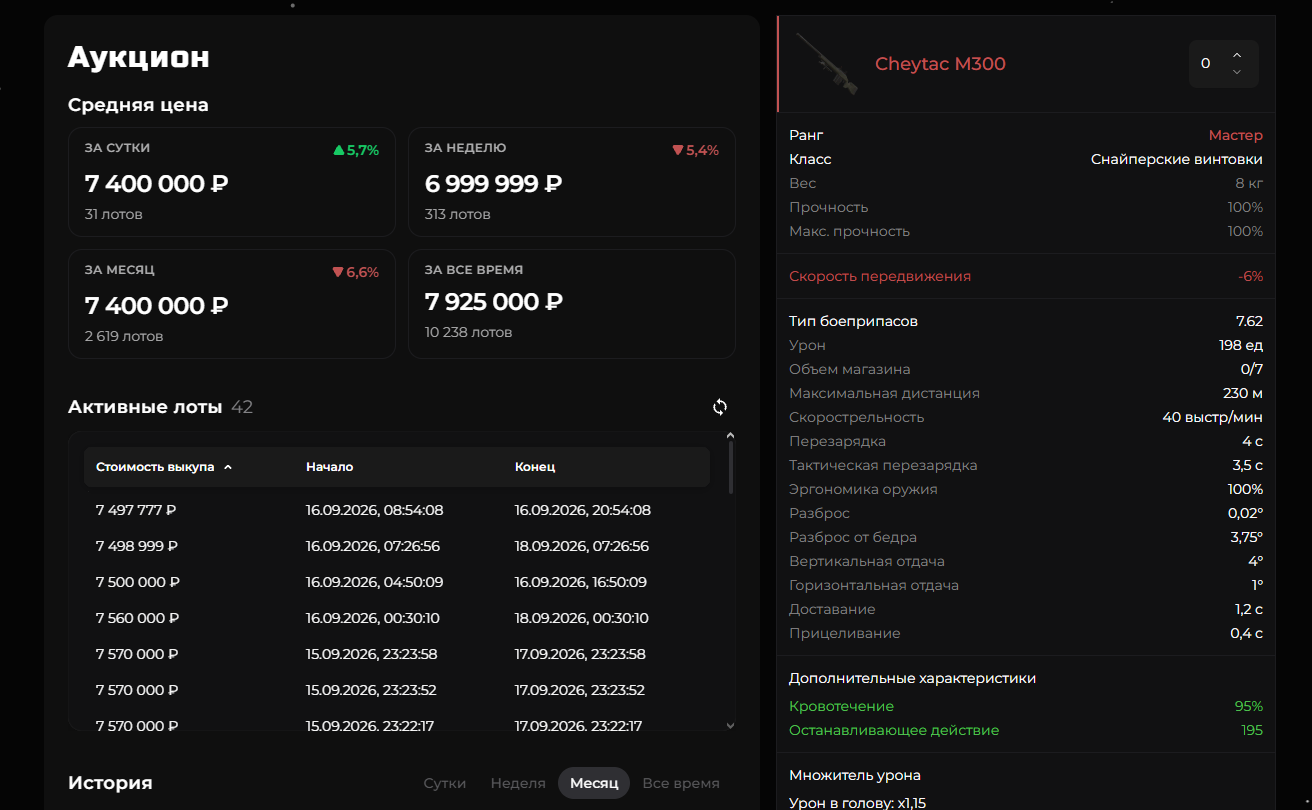1312x810 pixels.
Task: Click the Конец column header
Action: point(535,467)
